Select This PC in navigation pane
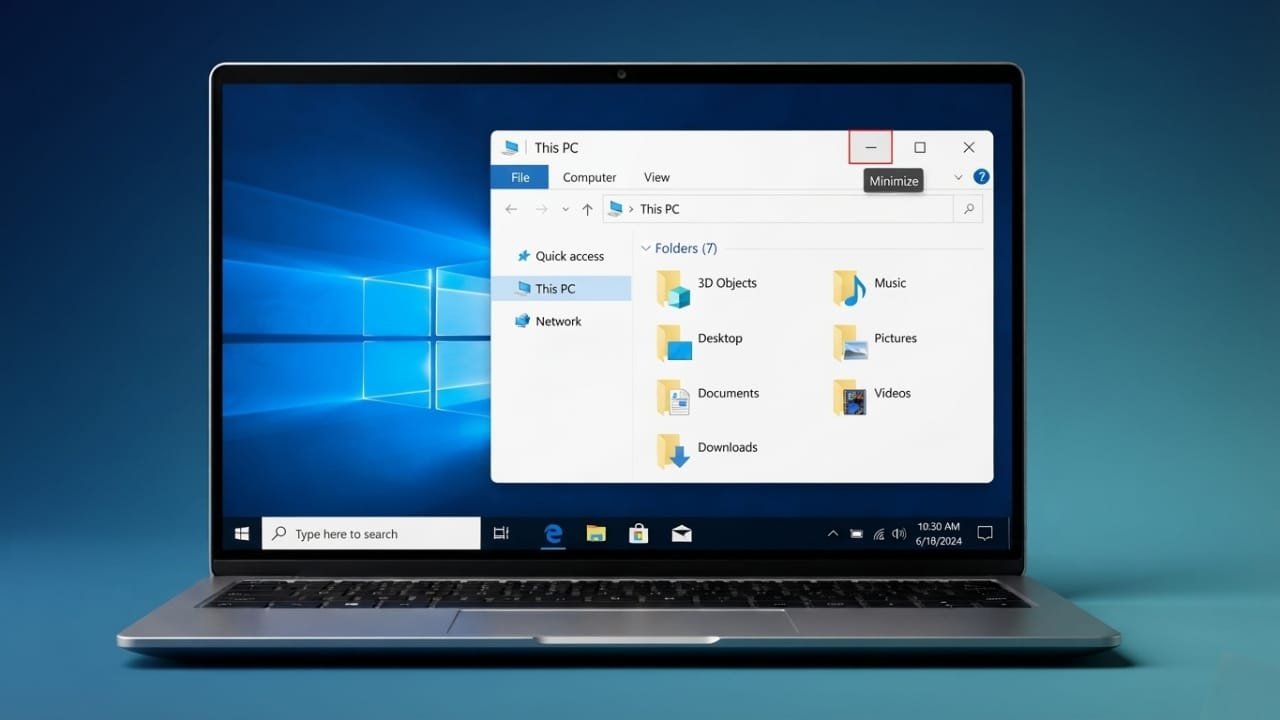Viewport: 1280px width, 720px height. click(x=562, y=288)
